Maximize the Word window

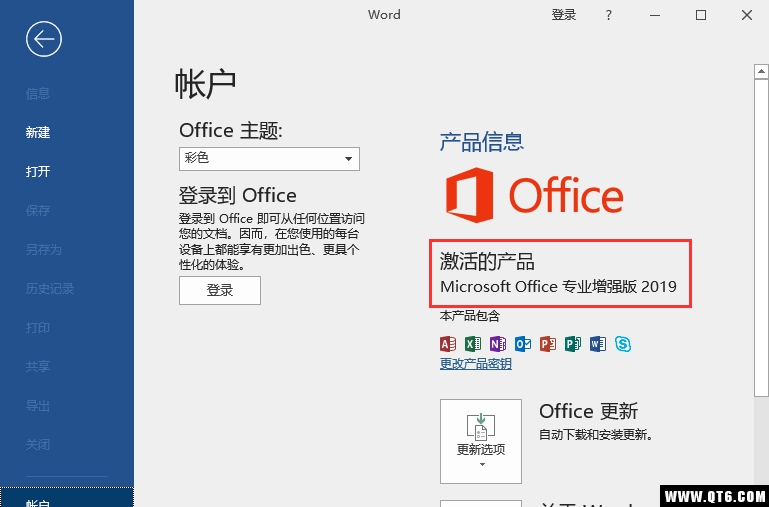[x=701, y=15]
